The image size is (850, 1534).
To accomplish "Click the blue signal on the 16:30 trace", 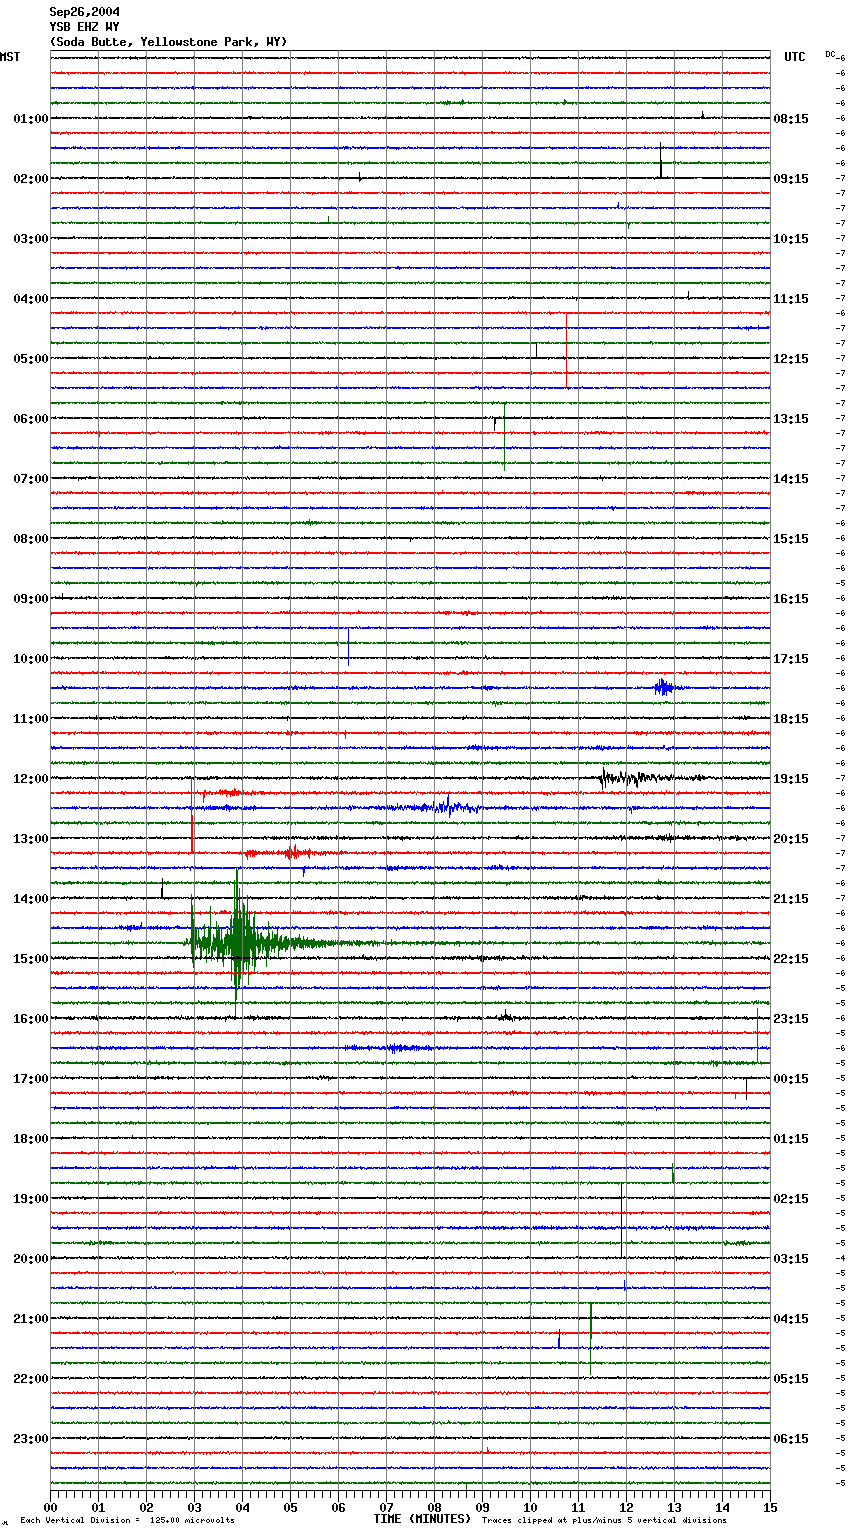I will [395, 1048].
